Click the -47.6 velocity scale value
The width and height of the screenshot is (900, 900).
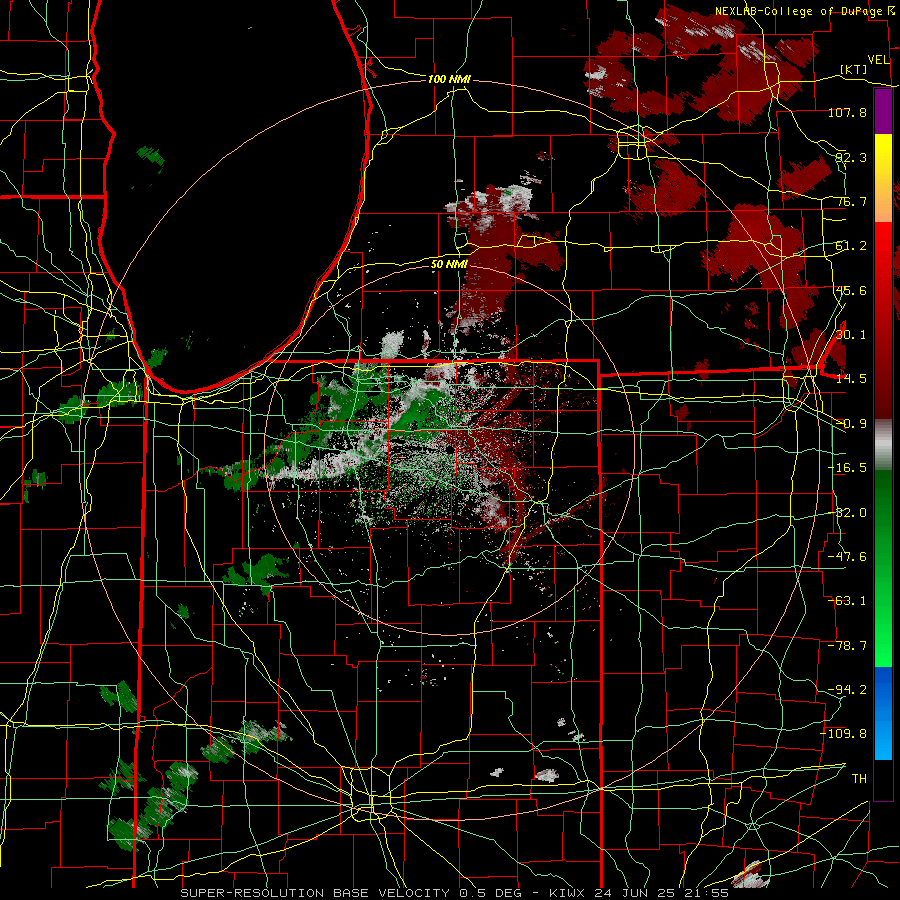(847, 557)
